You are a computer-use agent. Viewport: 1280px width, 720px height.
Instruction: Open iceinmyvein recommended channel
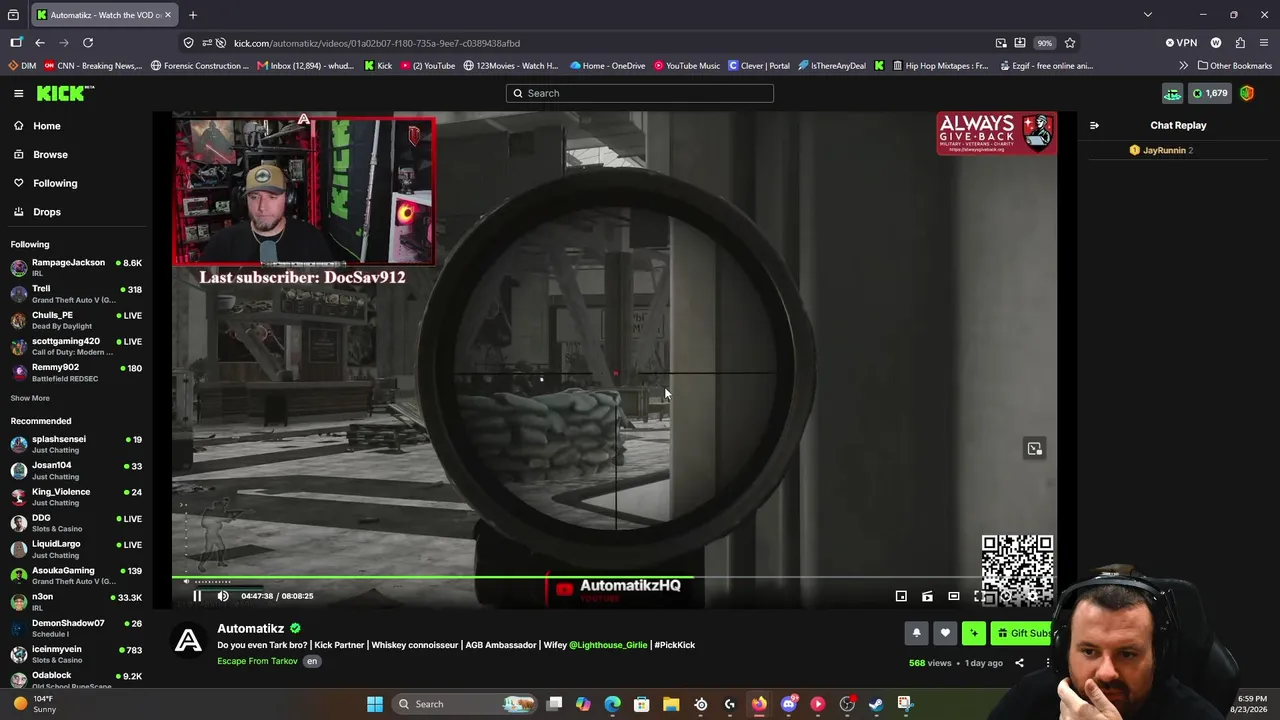point(76,654)
